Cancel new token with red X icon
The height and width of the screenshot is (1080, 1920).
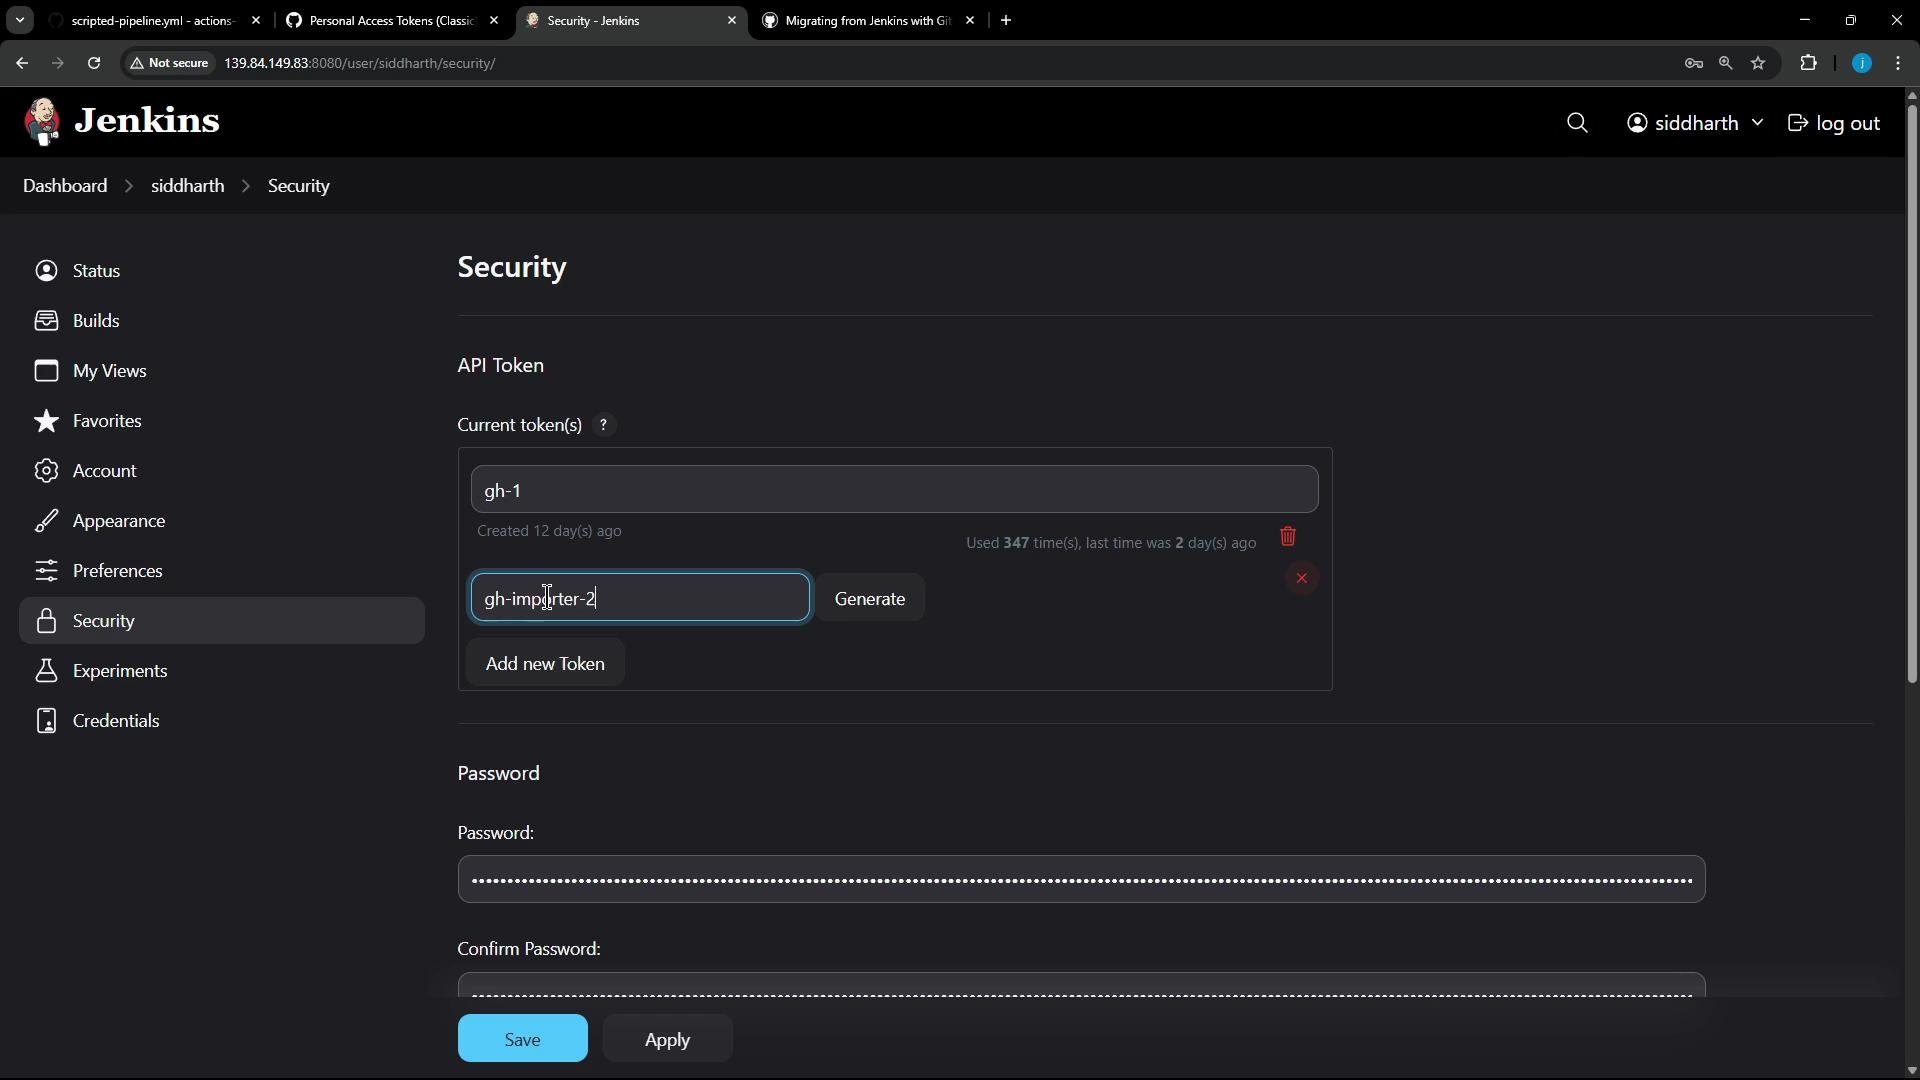pos(1301,578)
